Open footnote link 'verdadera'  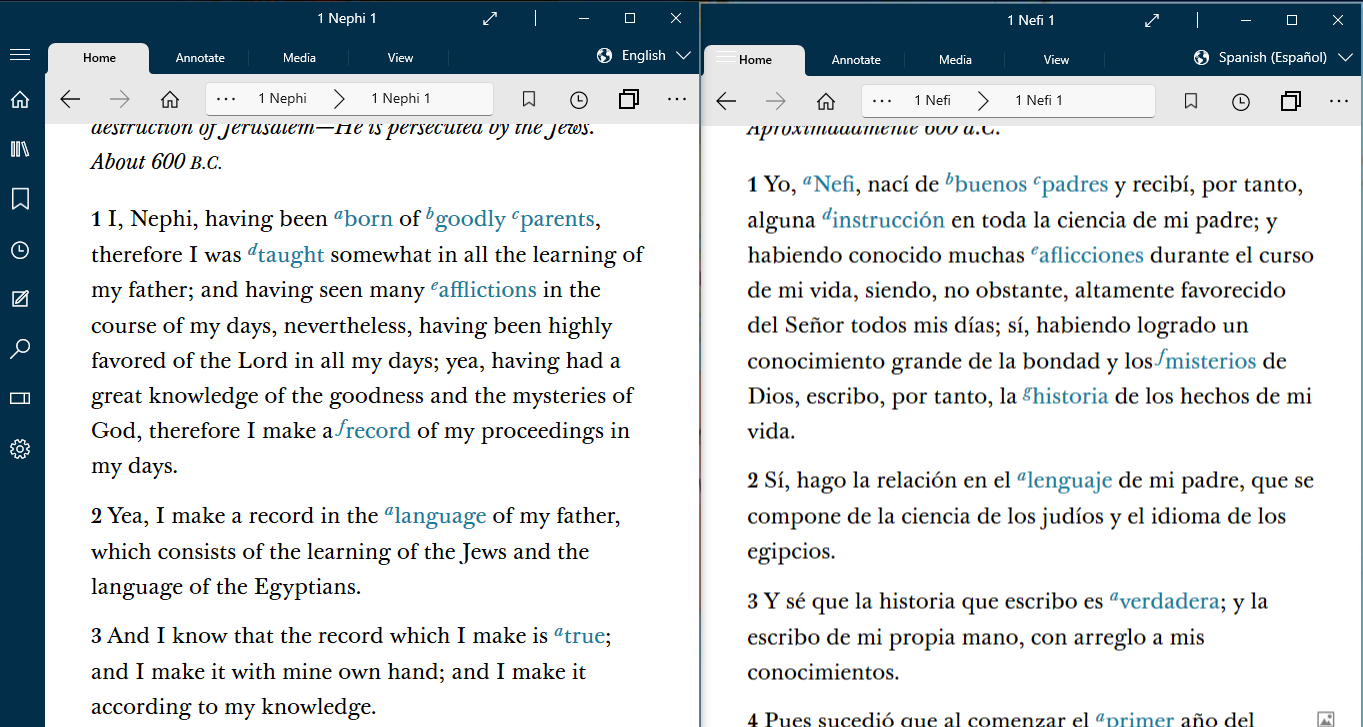click(x=1164, y=601)
